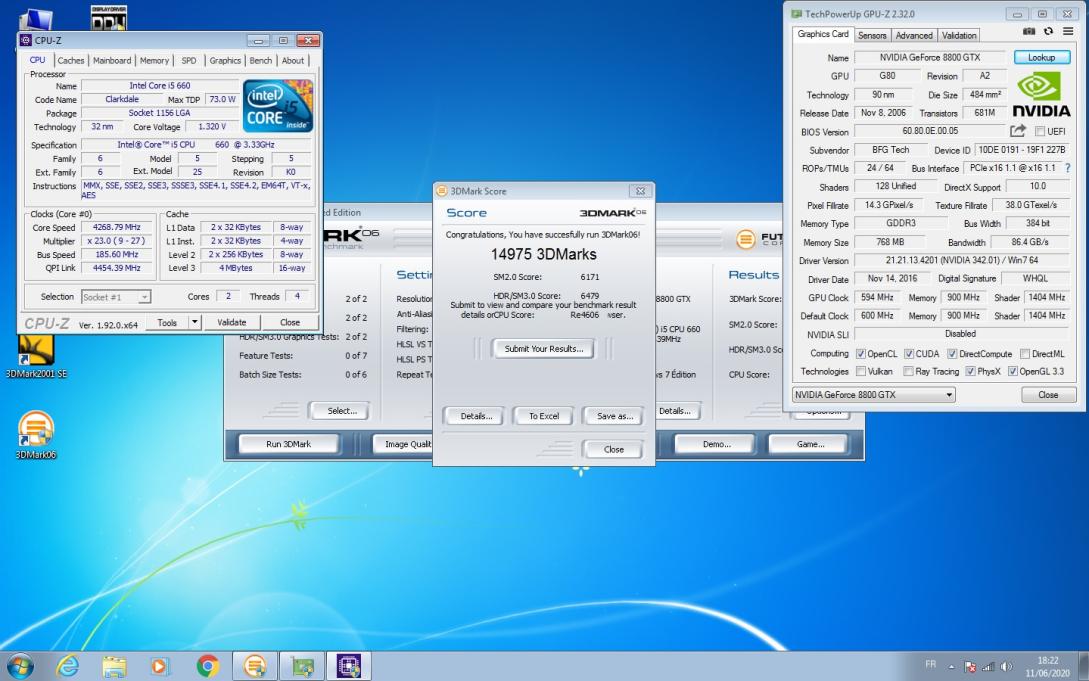Toggle the Vulkan checkbox

(x=861, y=371)
